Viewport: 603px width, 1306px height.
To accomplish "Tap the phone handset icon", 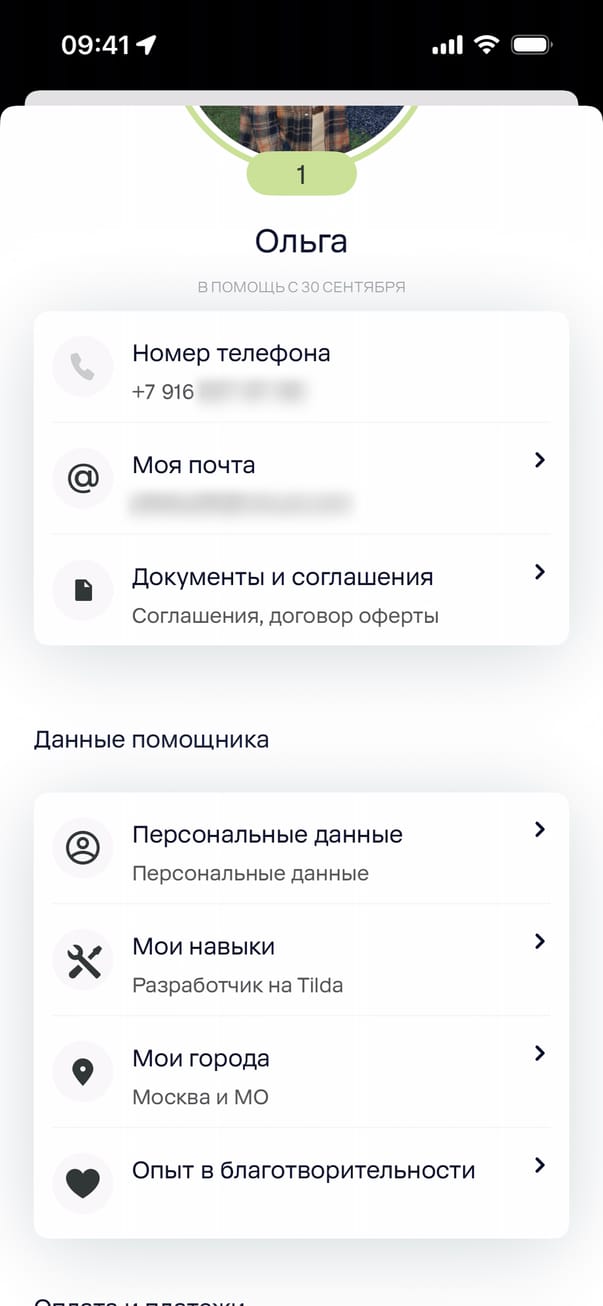I will (x=82, y=367).
